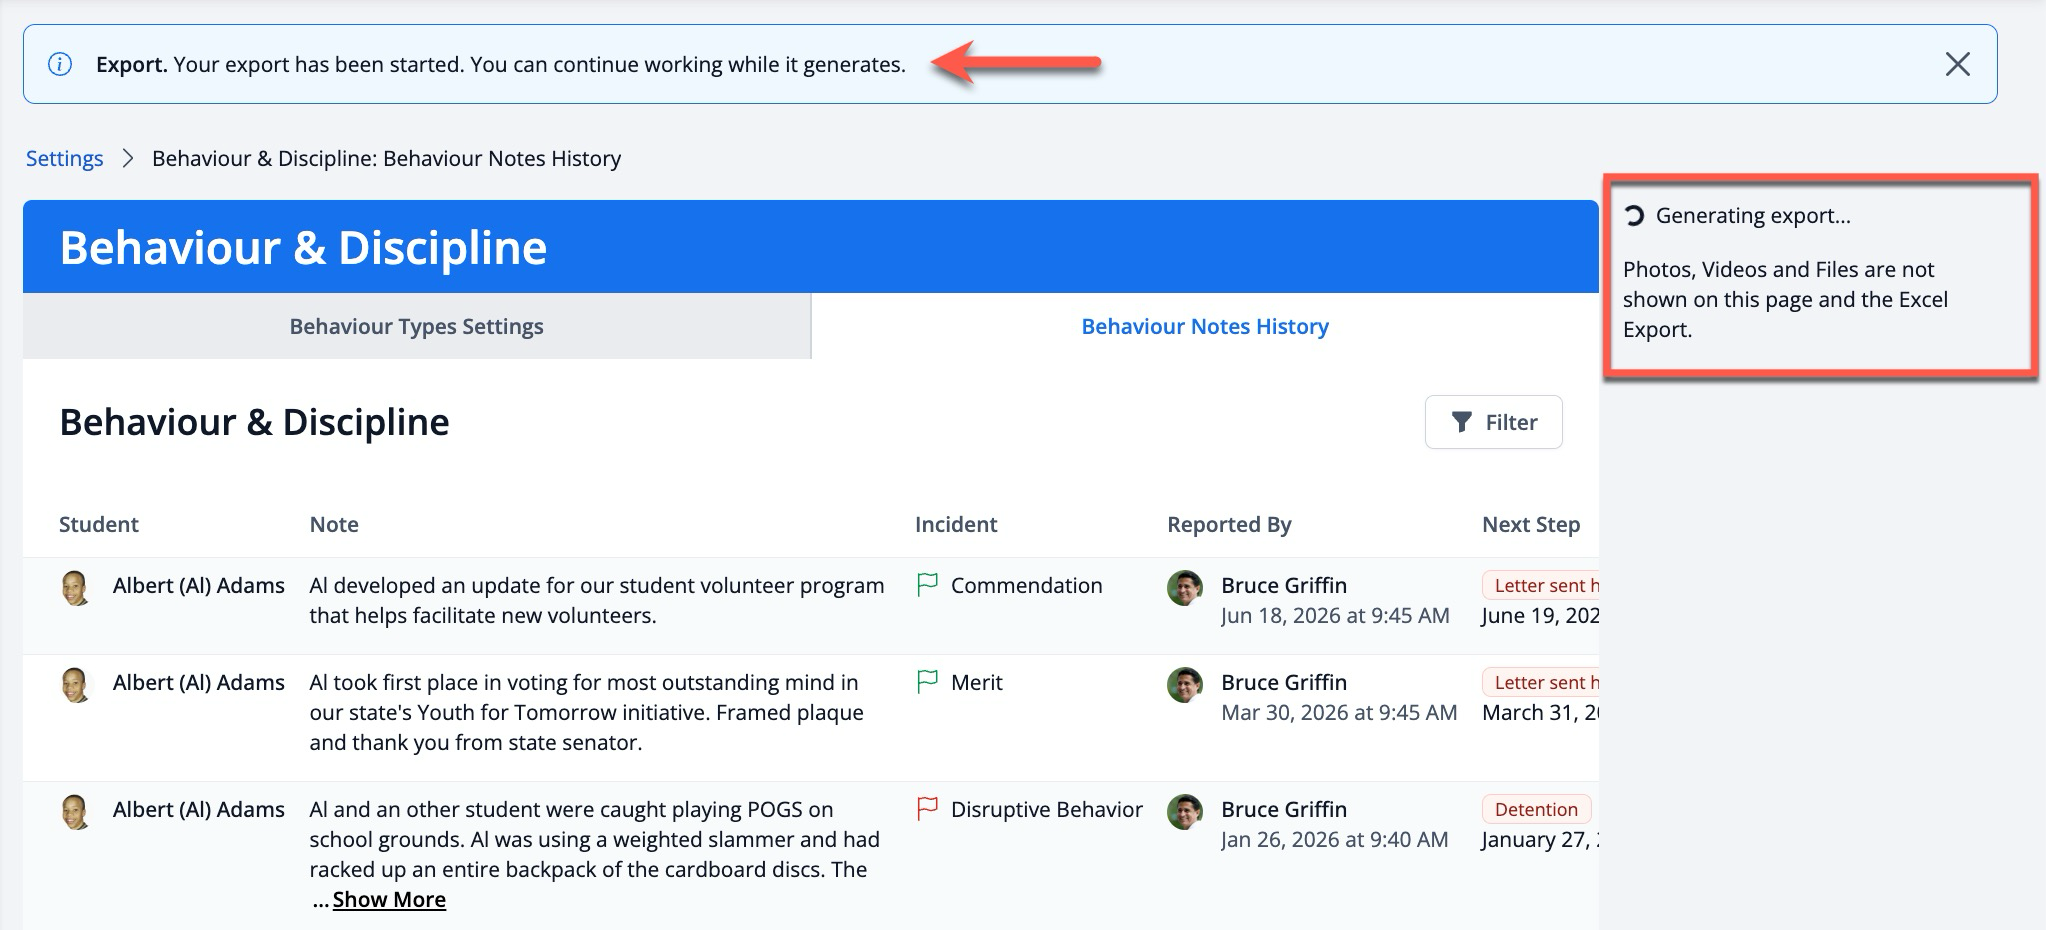Click the green Commendation flag icon
Viewport: 2046px width, 930px height.
[927, 585]
